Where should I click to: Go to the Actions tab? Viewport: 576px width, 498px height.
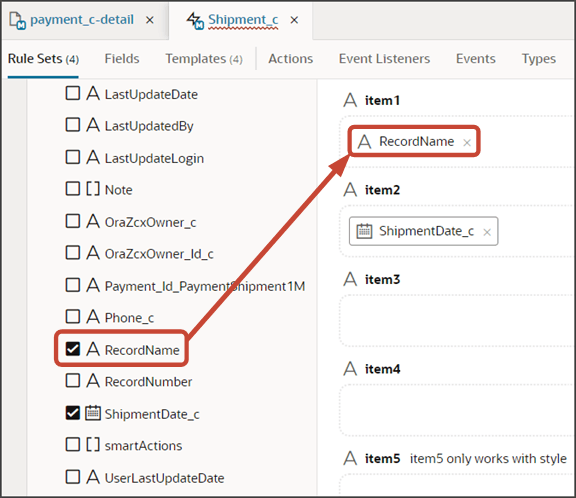click(291, 59)
